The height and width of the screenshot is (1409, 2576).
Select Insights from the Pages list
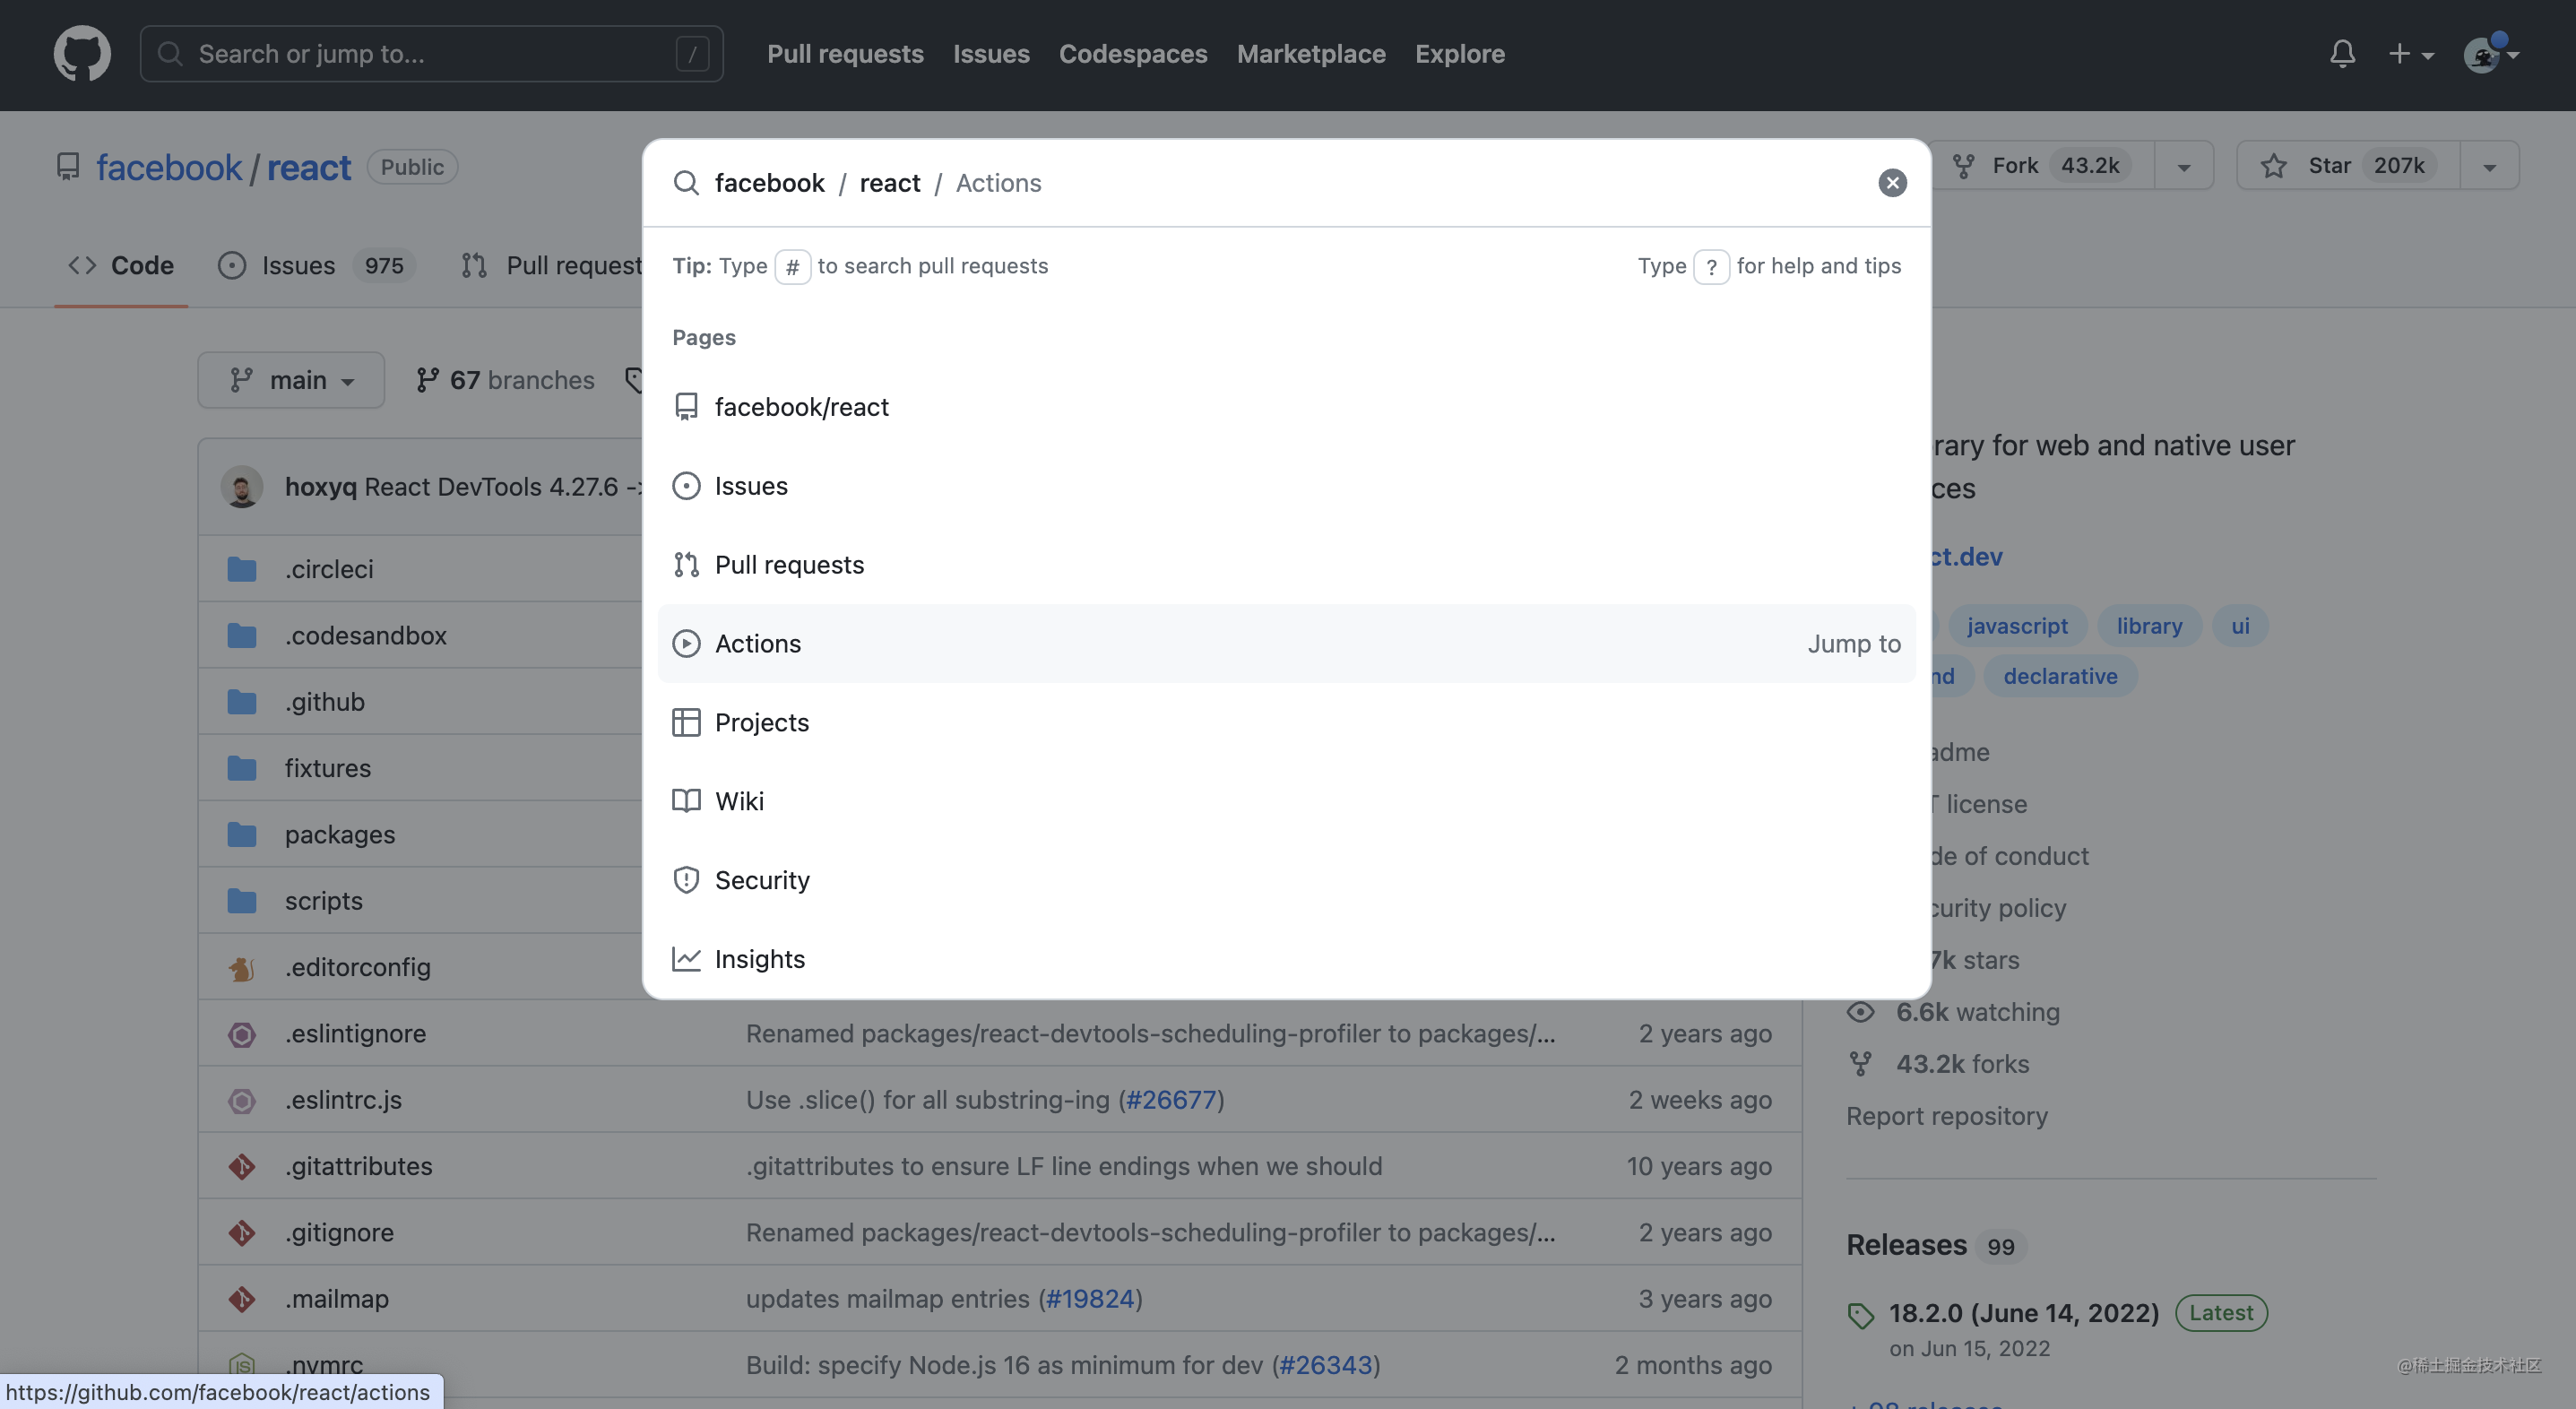(x=759, y=958)
